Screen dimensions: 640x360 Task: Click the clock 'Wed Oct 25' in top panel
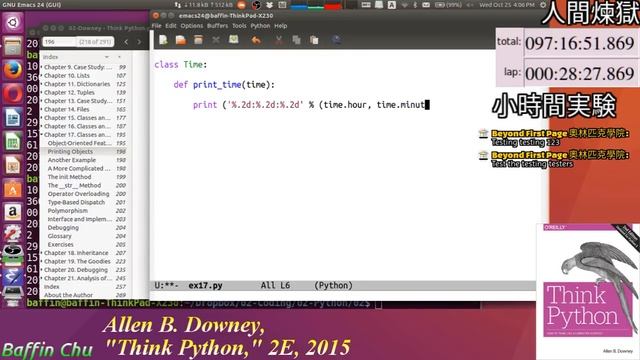(x=507, y=5)
